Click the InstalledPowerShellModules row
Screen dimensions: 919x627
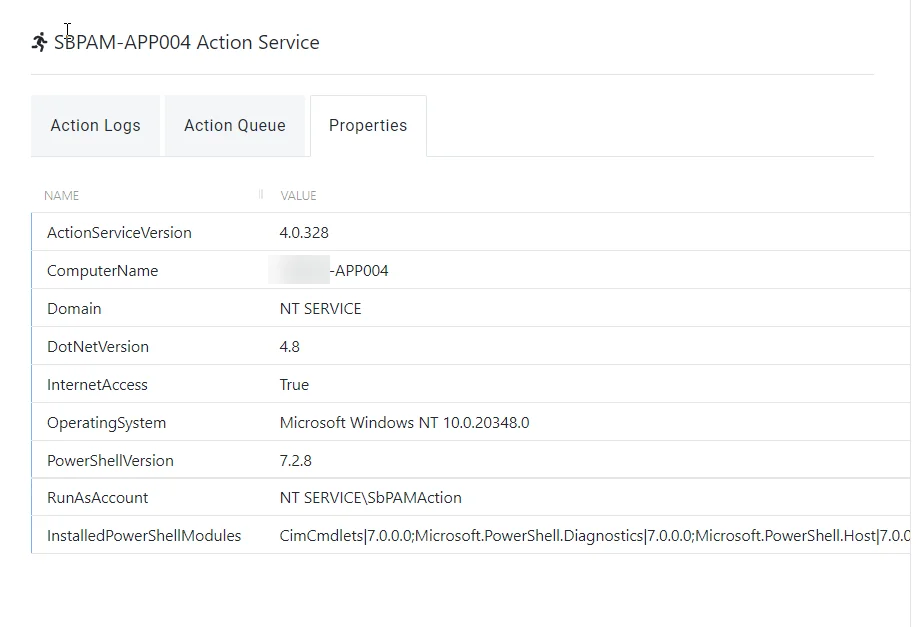471,535
